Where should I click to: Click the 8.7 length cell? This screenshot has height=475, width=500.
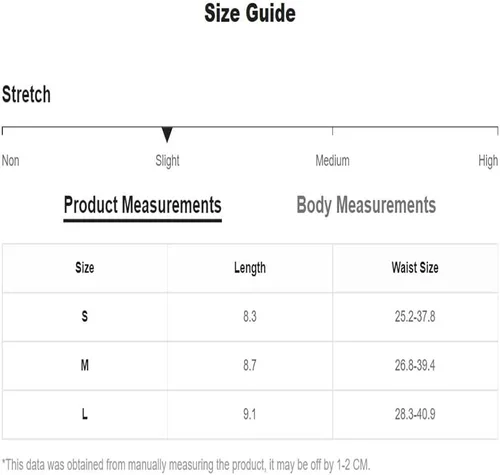pos(250,365)
